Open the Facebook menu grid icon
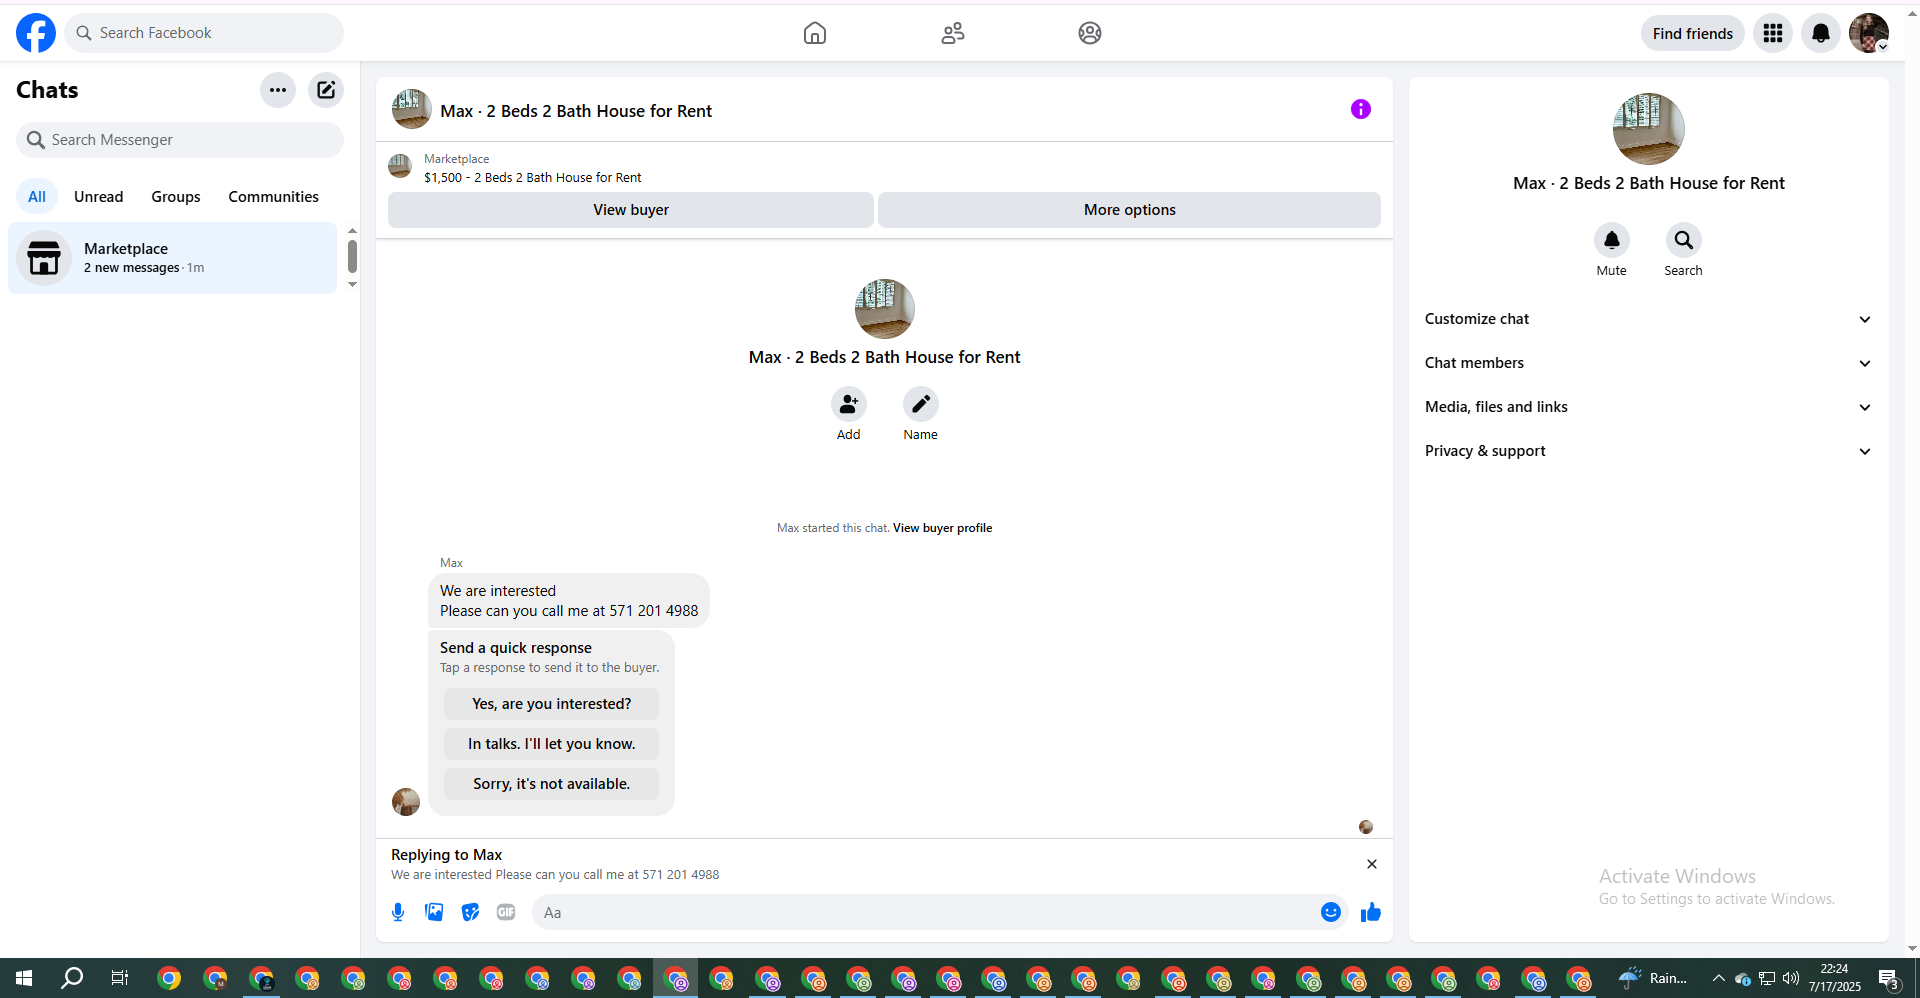Viewport: 1920px width, 998px height. [x=1773, y=33]
